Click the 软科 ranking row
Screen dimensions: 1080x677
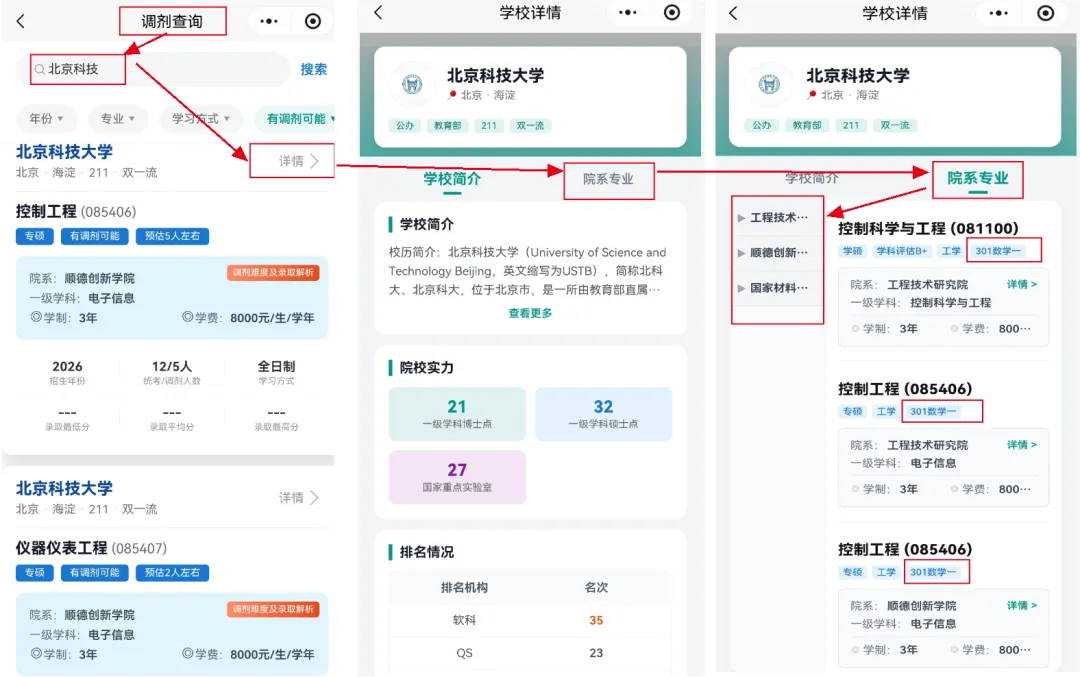pyautogui.click(x=530, y=621)
